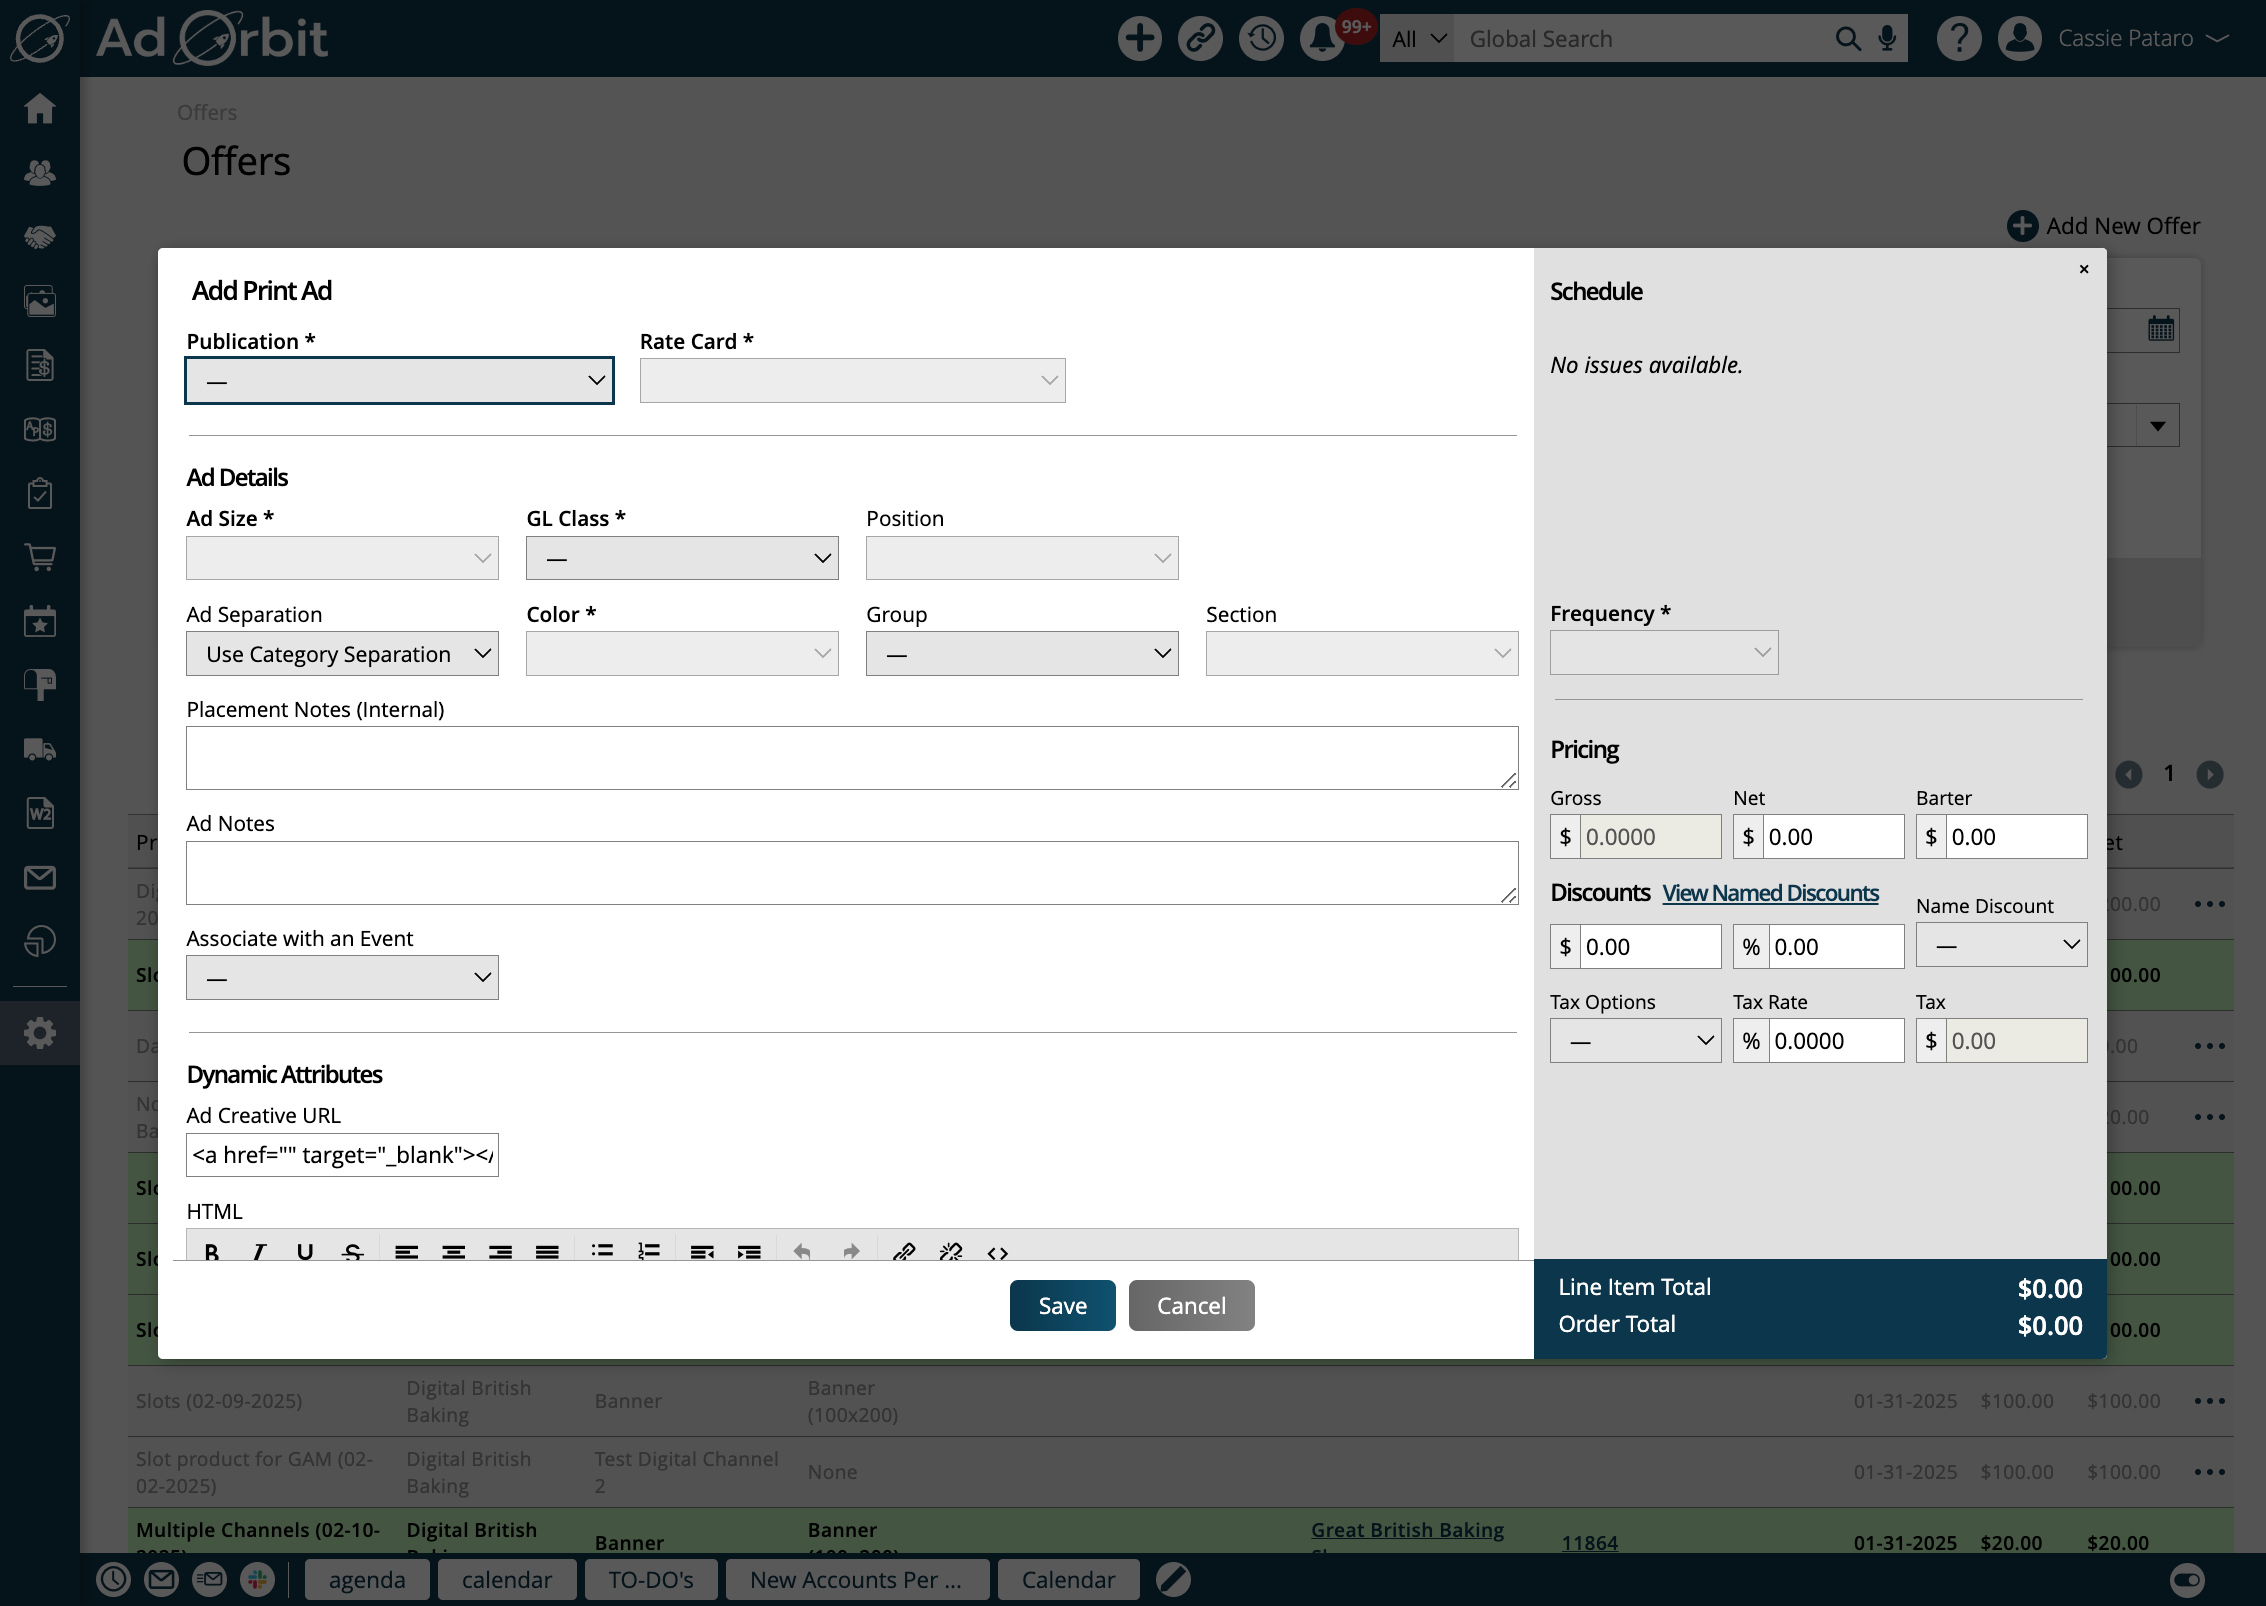Switch to the TO-DO's bottom tab
The width and height of the screenshot is (2266, 1606).
(x=651, y=1580)
